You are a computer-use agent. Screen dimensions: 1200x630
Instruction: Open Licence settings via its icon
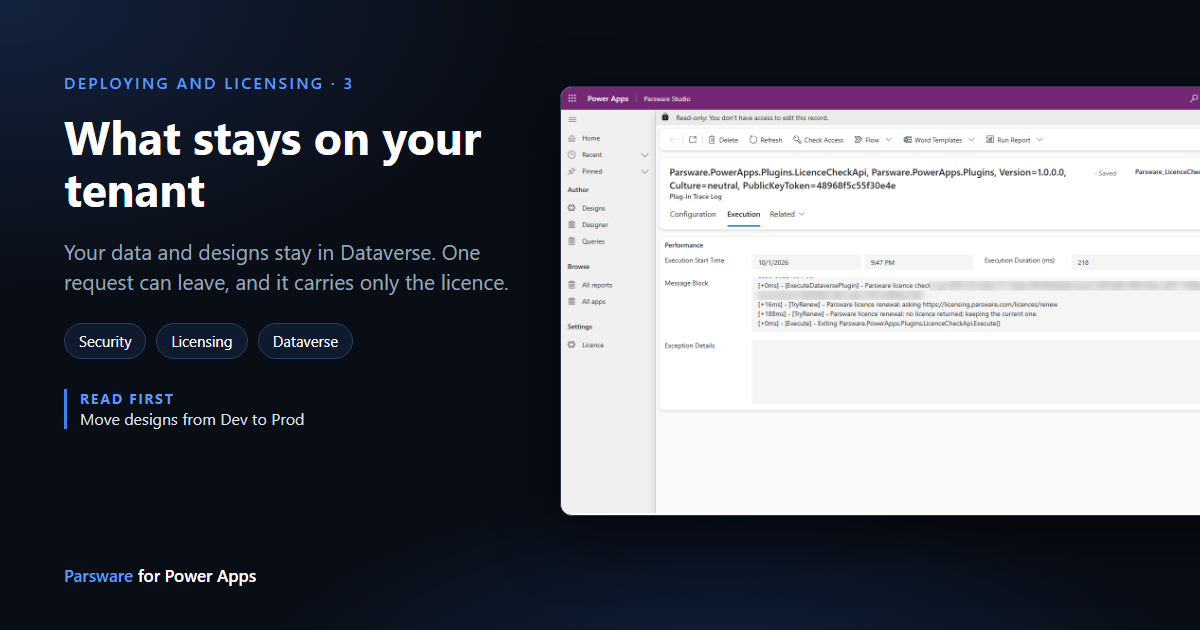coord(571,345)
